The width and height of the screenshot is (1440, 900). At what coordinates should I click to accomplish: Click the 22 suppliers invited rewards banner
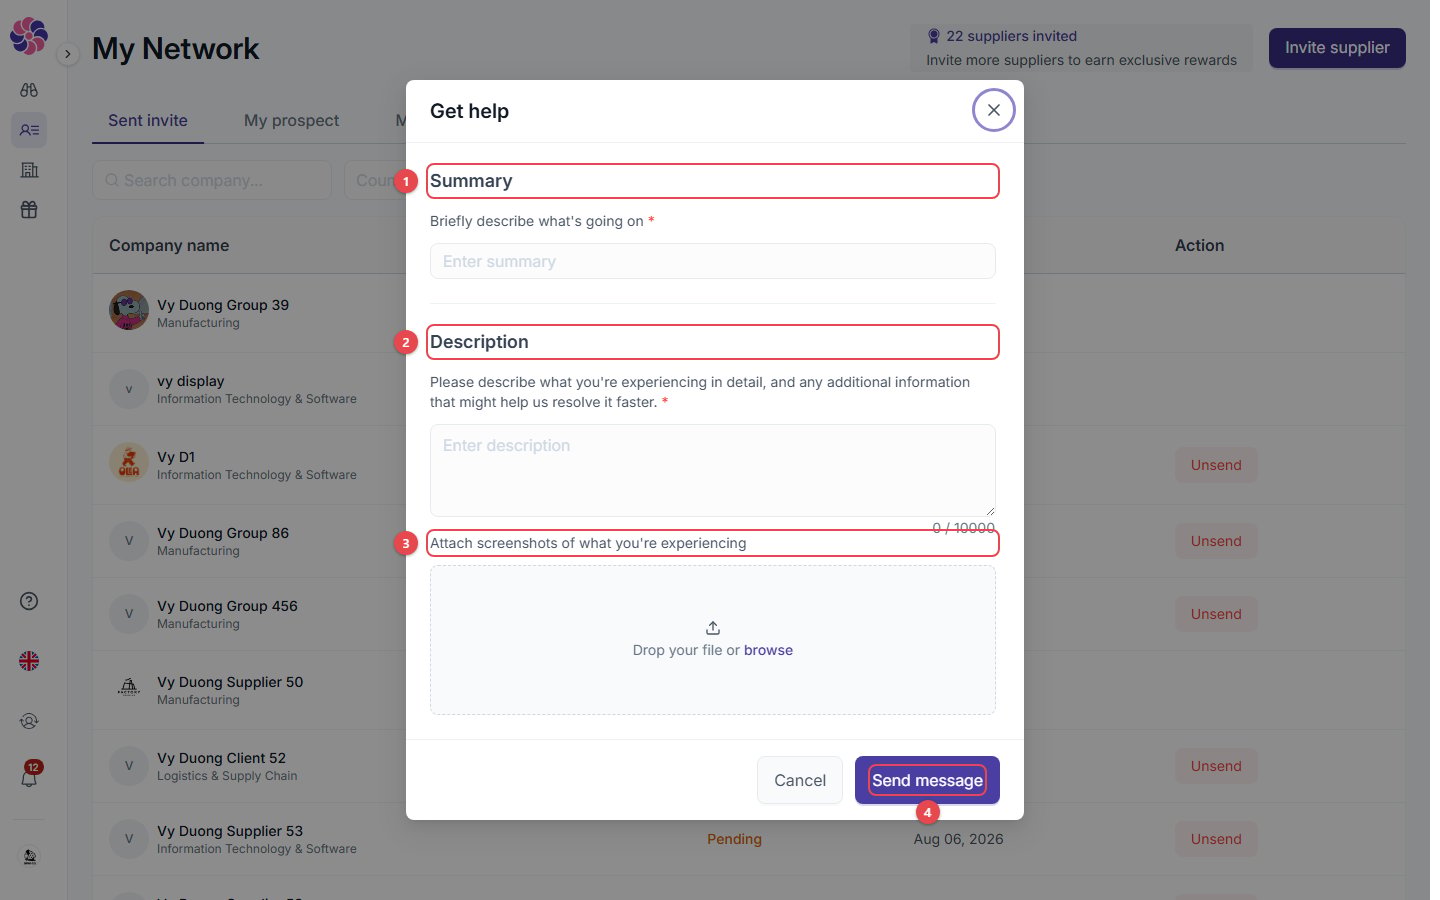click(x=1081, y=48)
